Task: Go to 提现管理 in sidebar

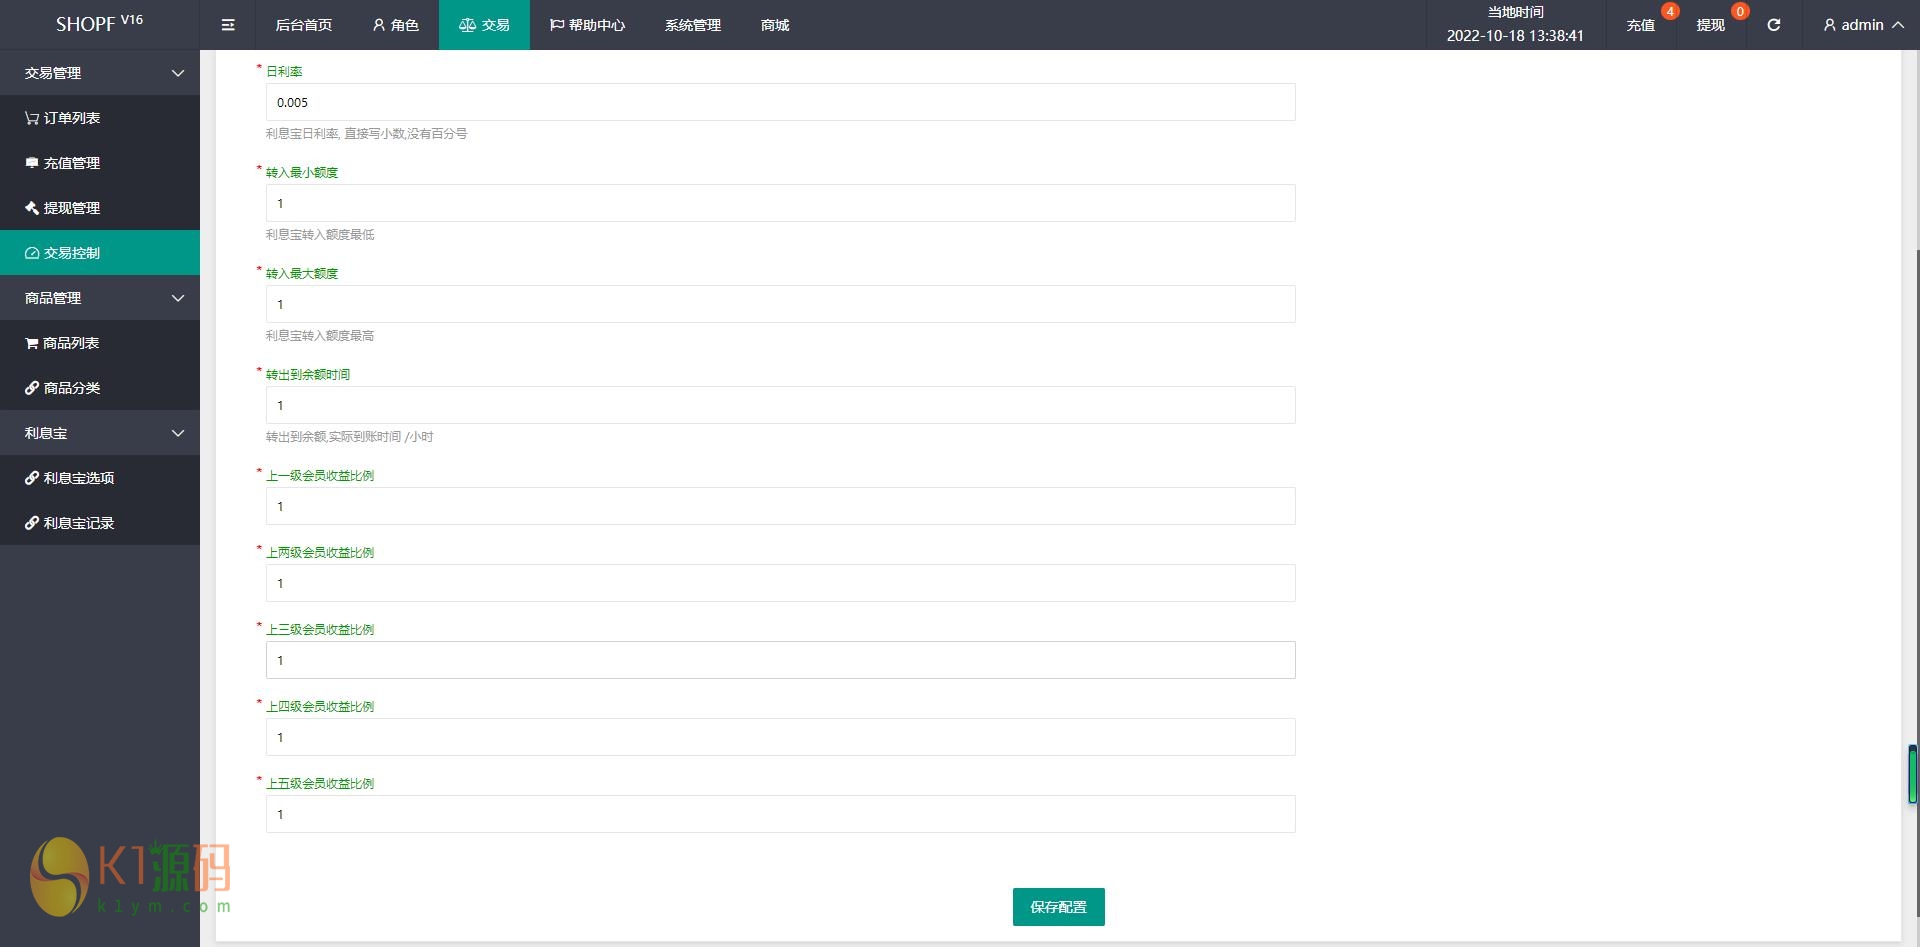Action: click(x=100, y=208)
